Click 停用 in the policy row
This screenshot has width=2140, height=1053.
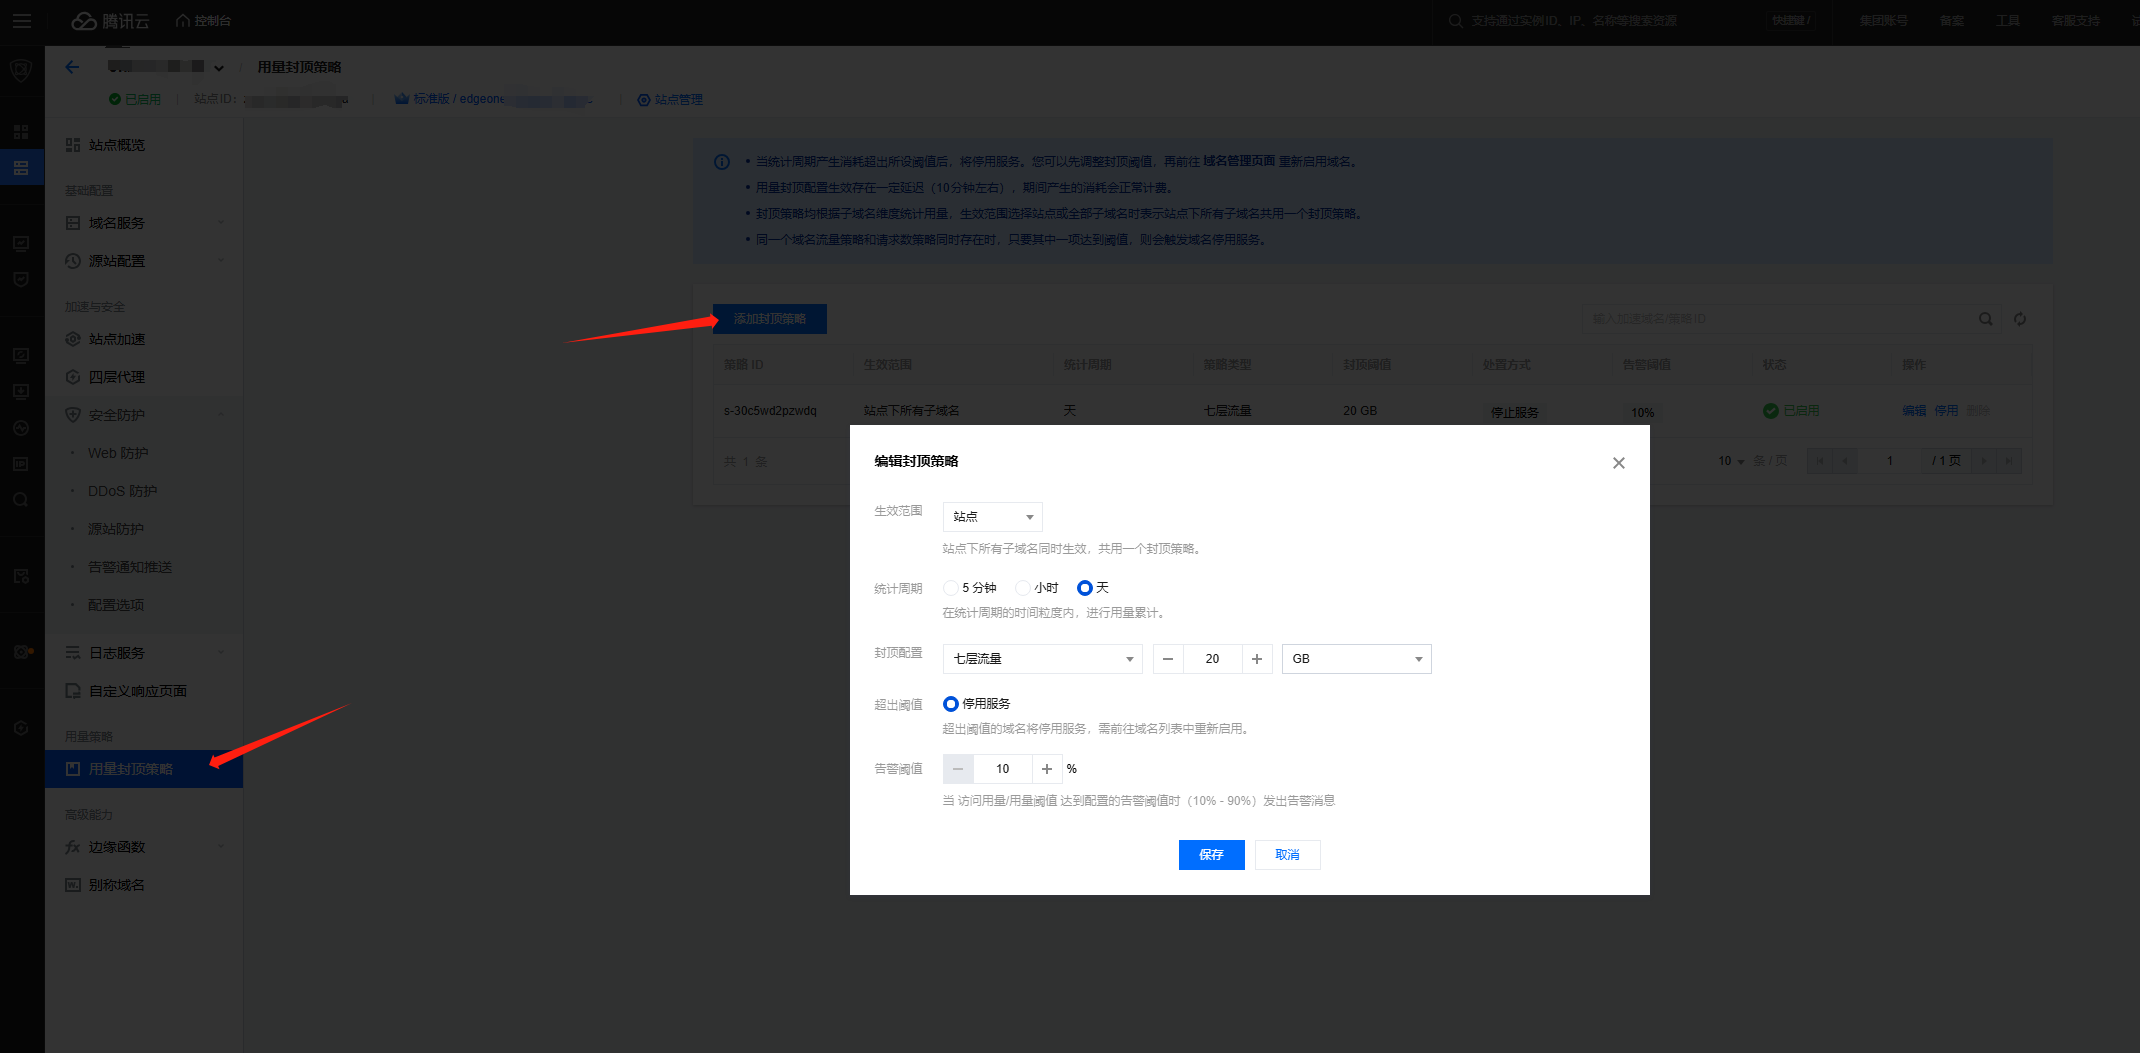point(1946,411)
